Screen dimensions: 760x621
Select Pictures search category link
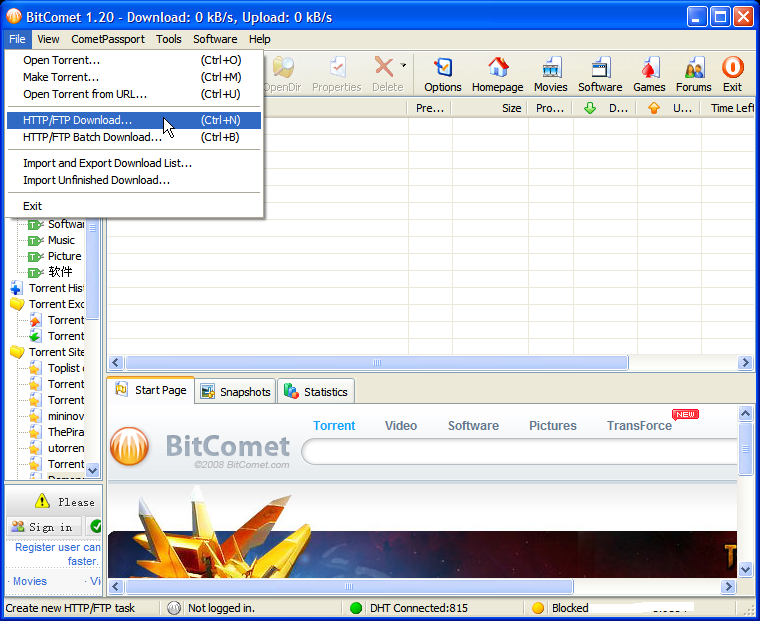553,426
